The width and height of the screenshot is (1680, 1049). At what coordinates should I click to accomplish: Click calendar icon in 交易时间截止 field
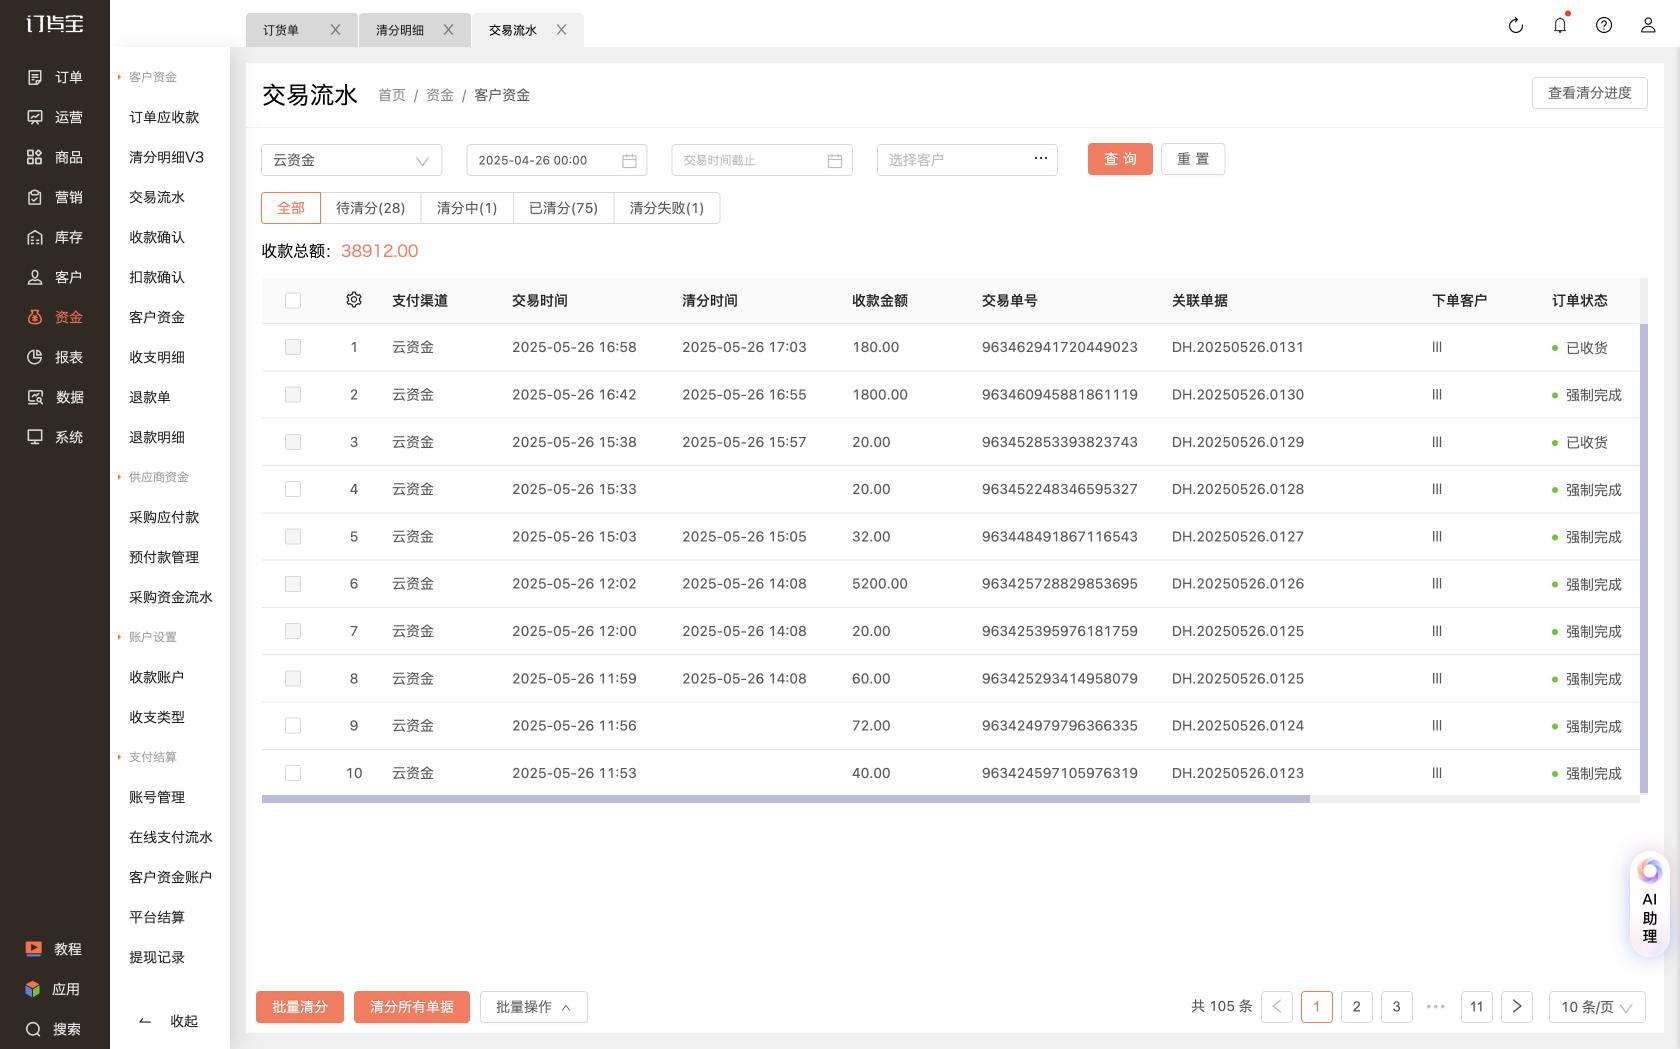pos(835,160)
